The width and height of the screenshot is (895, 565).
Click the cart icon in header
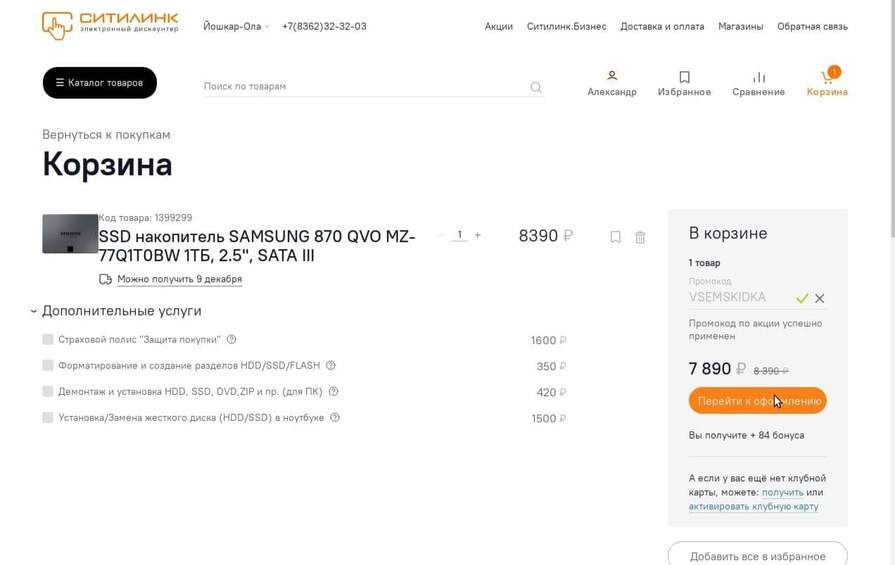tap(827, 78)
